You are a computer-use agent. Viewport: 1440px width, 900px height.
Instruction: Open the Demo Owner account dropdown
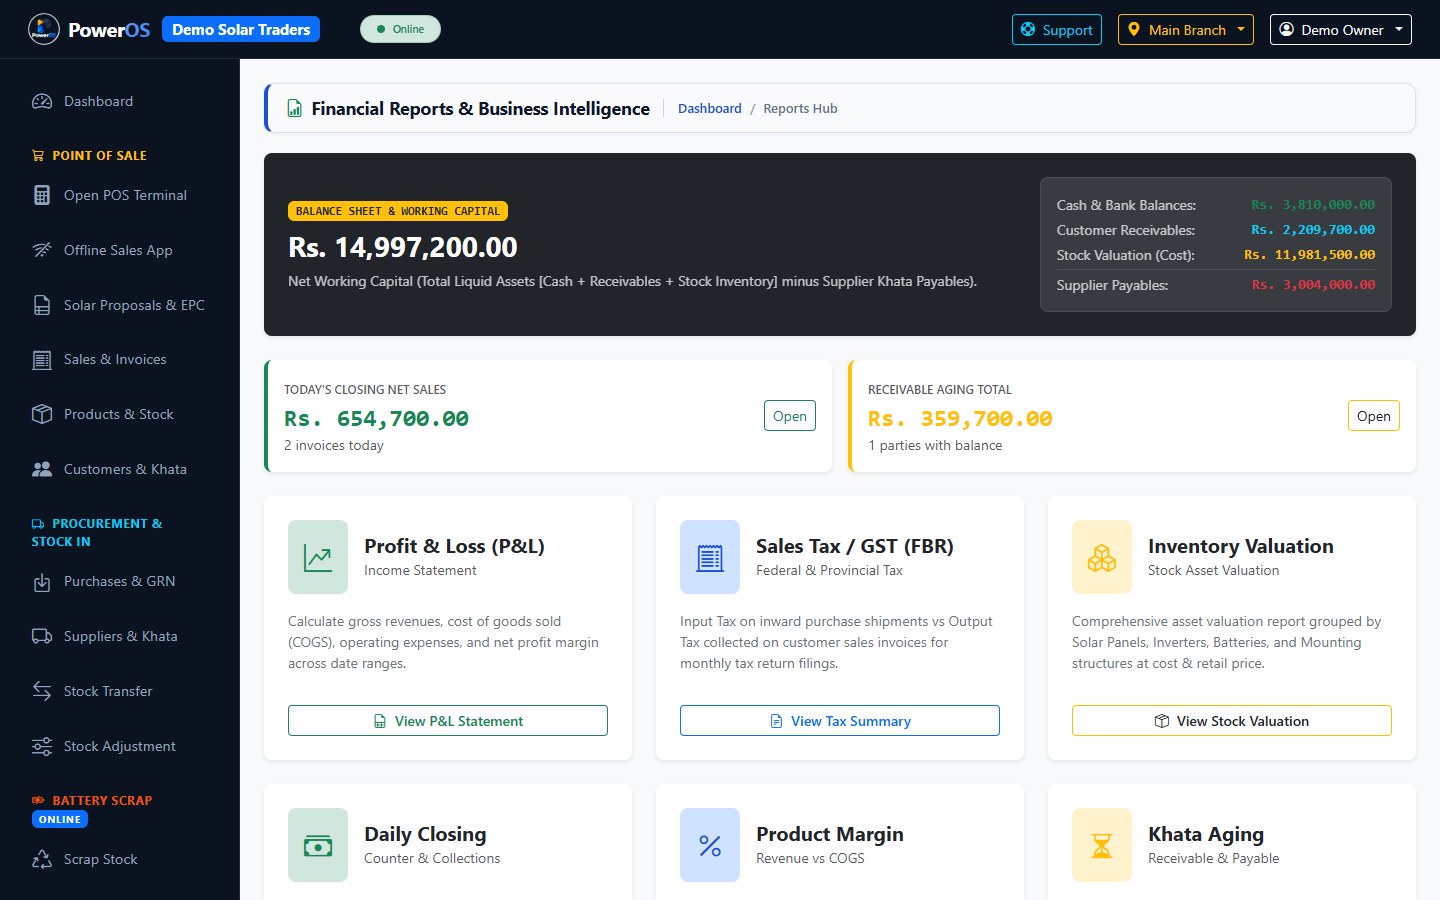tap(1341, 30)
